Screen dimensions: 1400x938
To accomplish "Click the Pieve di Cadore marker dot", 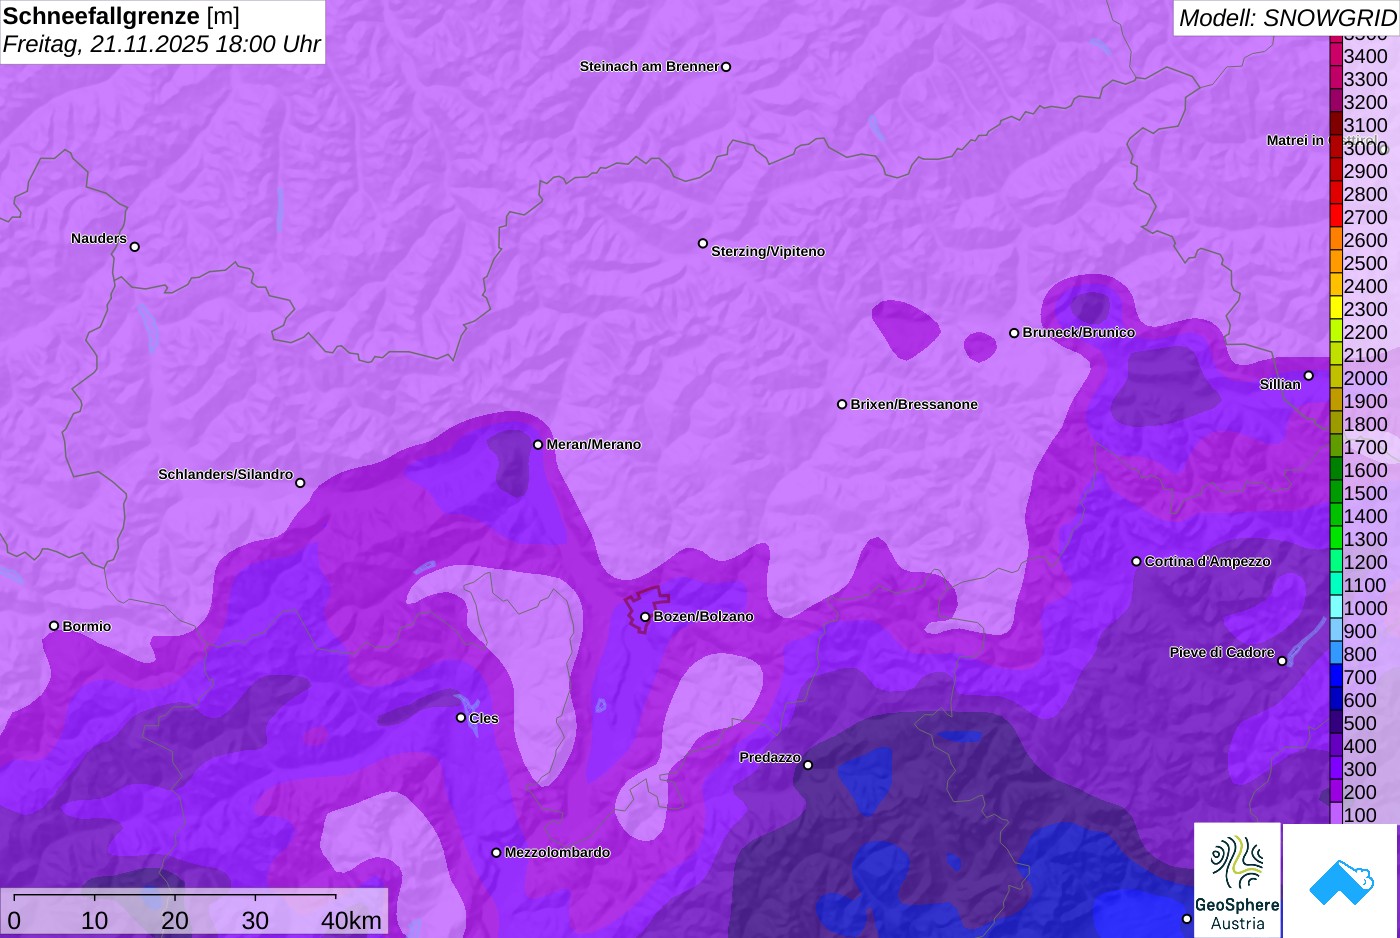I will [x=1282, y=661].
